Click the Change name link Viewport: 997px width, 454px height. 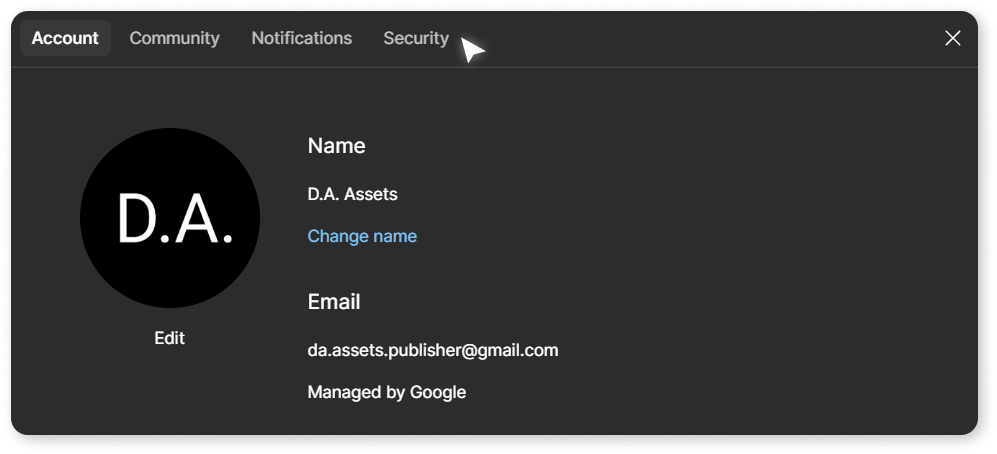(362, 236)
